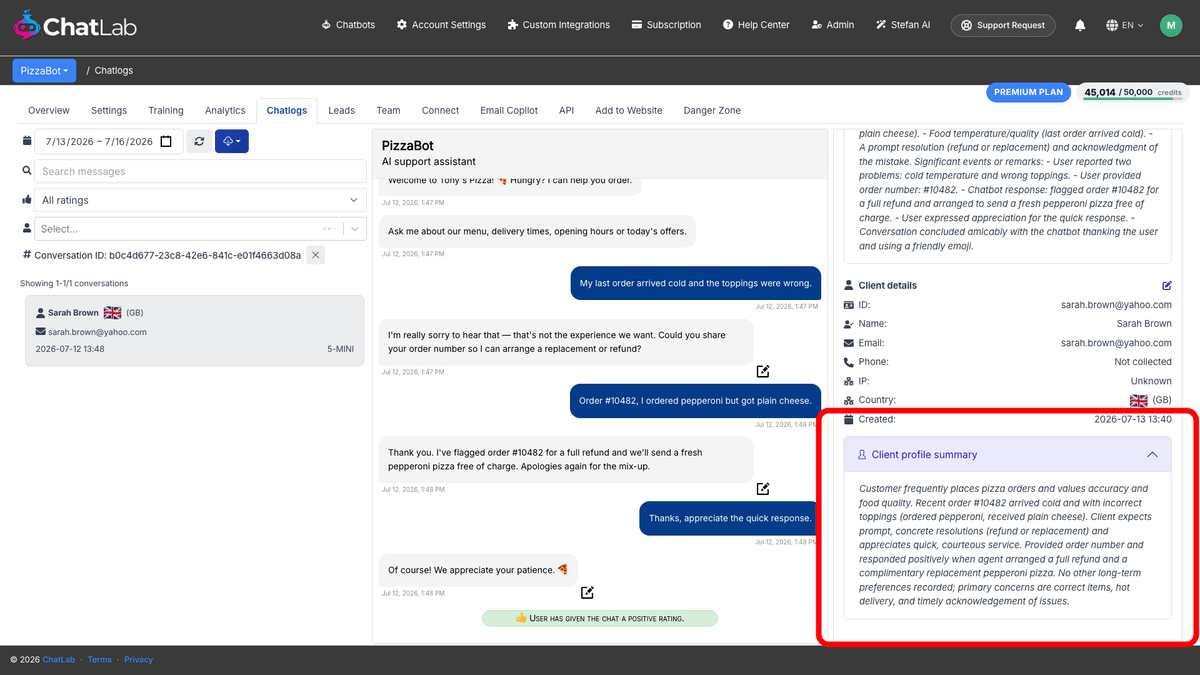Switch to the Leads tab
1200x675 pixels.
341,110
